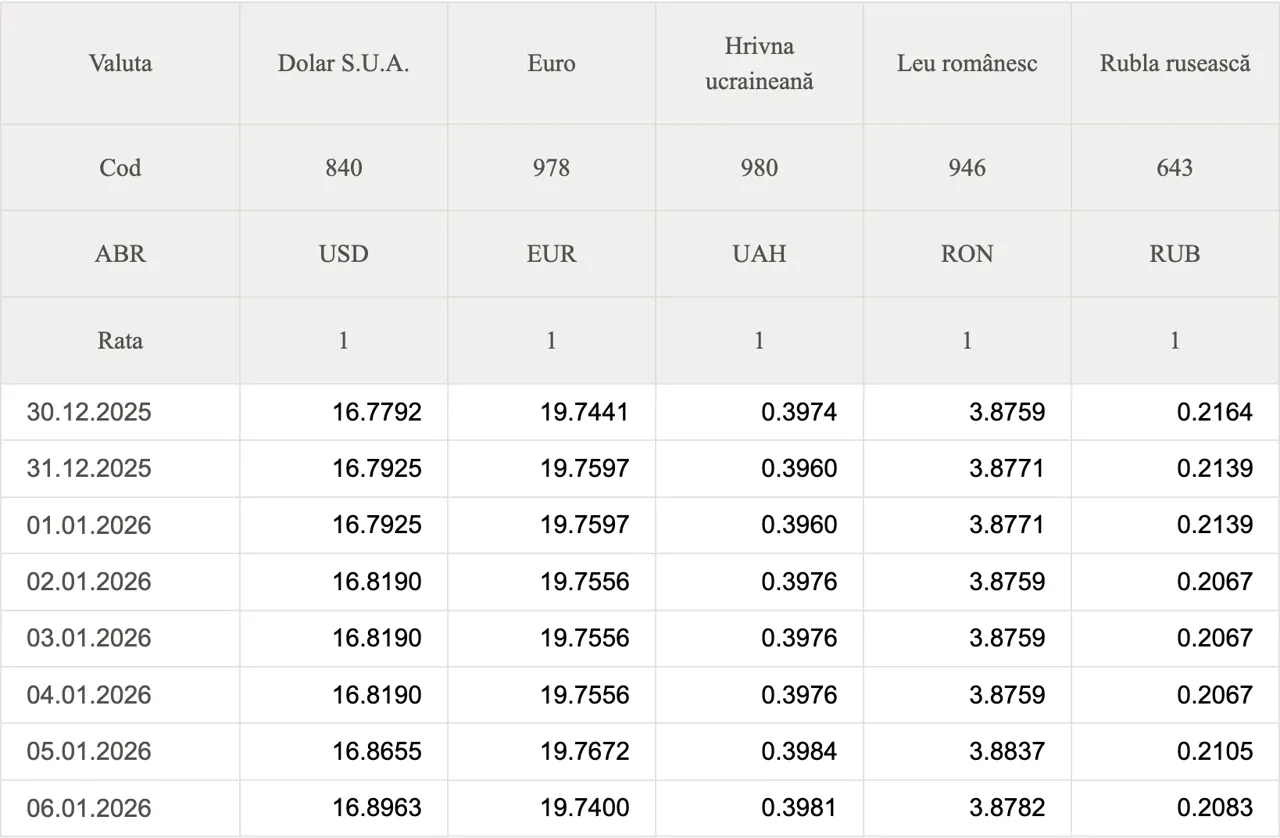Image resolution: width=1280 pixels, height=838 pixels.
Task: Click the 30.12.2025 date row label
Action: pos(89,412)
